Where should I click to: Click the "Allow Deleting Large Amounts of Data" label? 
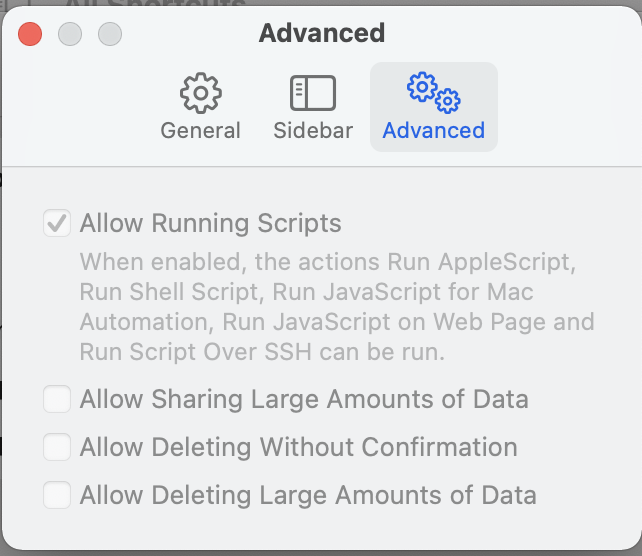[308, 494]
